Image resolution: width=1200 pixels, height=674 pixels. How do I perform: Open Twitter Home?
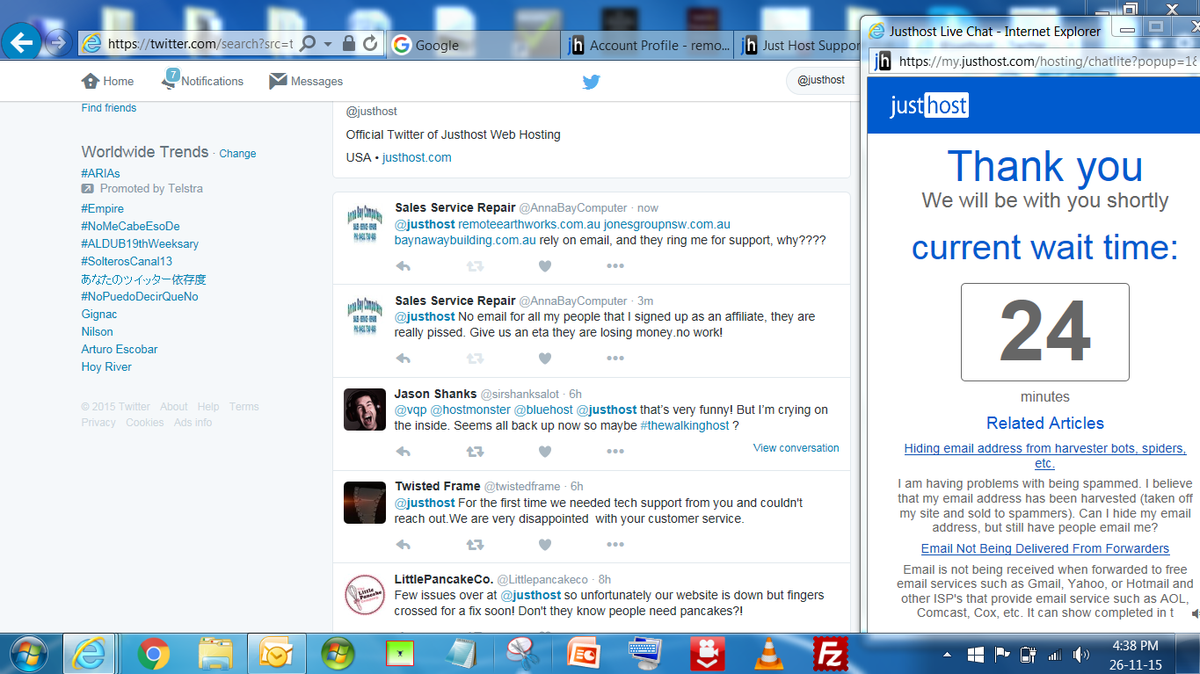(107, 81)
